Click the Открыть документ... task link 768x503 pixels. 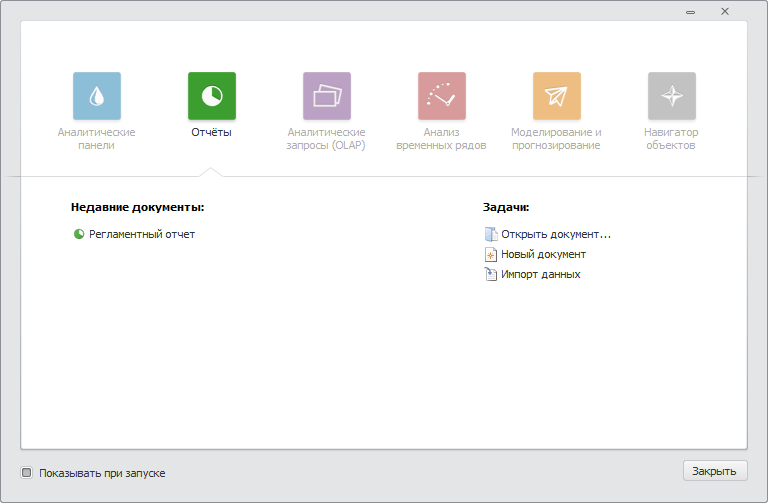click(x=556, y=234)
